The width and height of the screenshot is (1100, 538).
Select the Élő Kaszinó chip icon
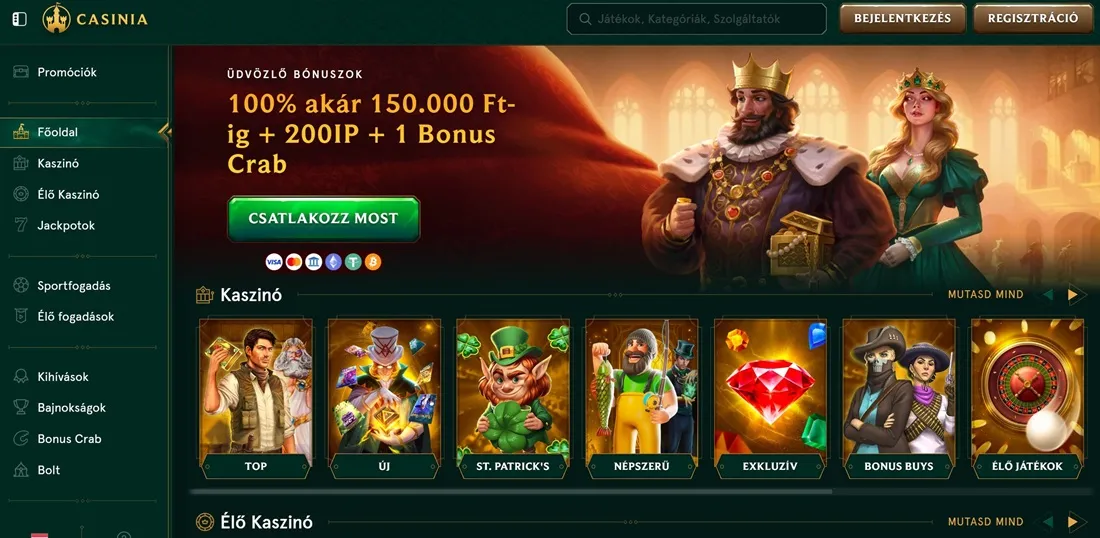click(x=21, y=194)
